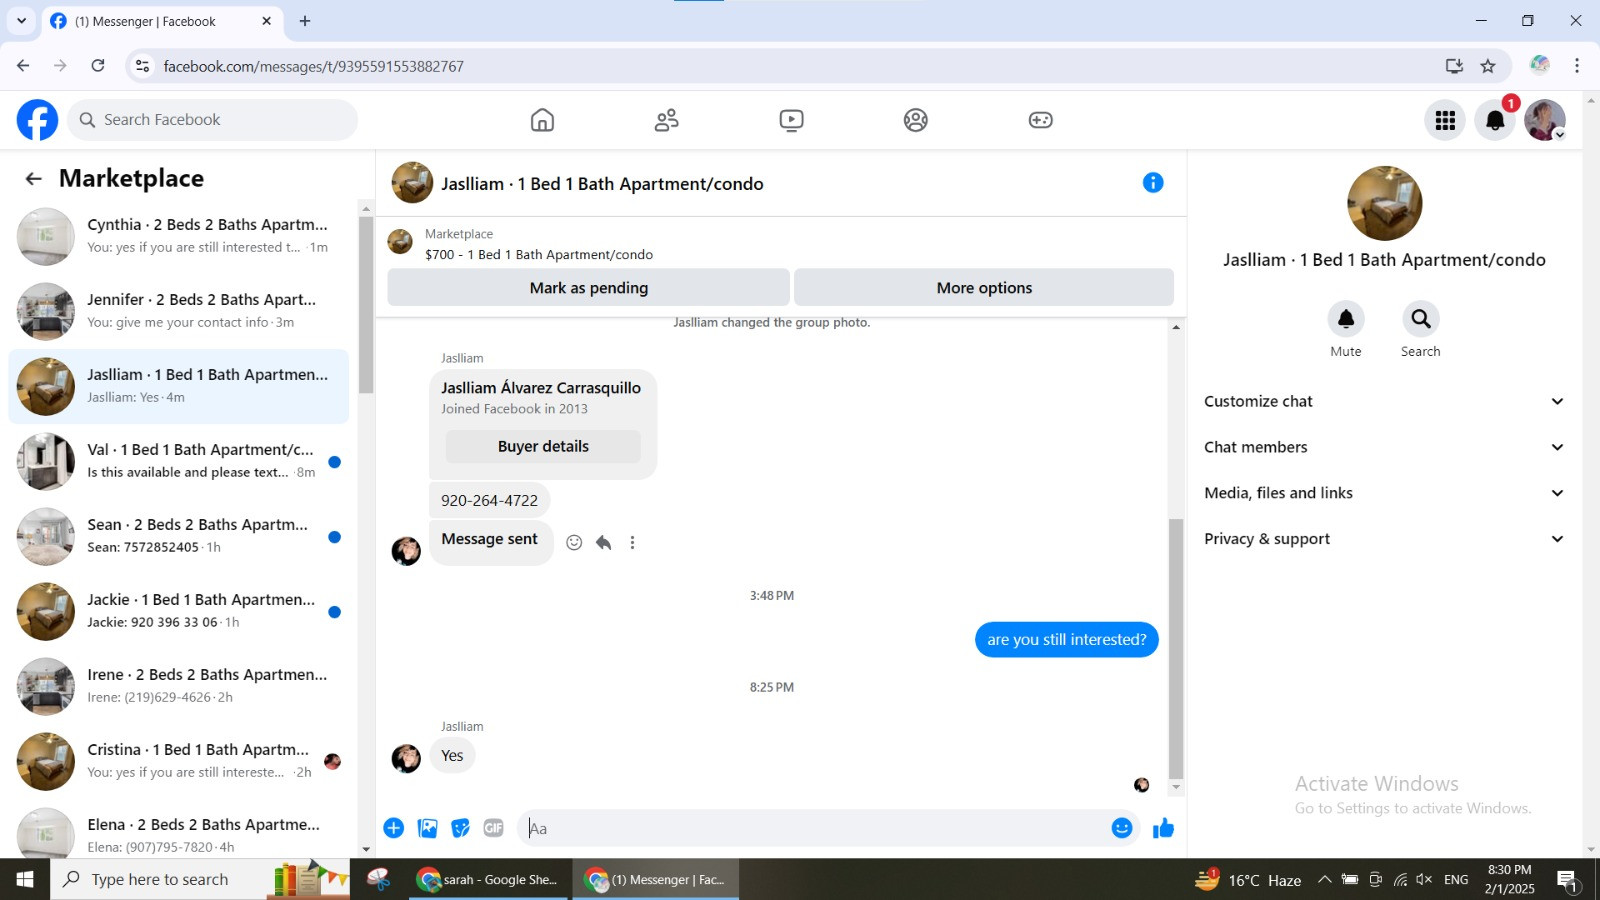
Task: Reload the page in browser
Action: tap(98, 66)
